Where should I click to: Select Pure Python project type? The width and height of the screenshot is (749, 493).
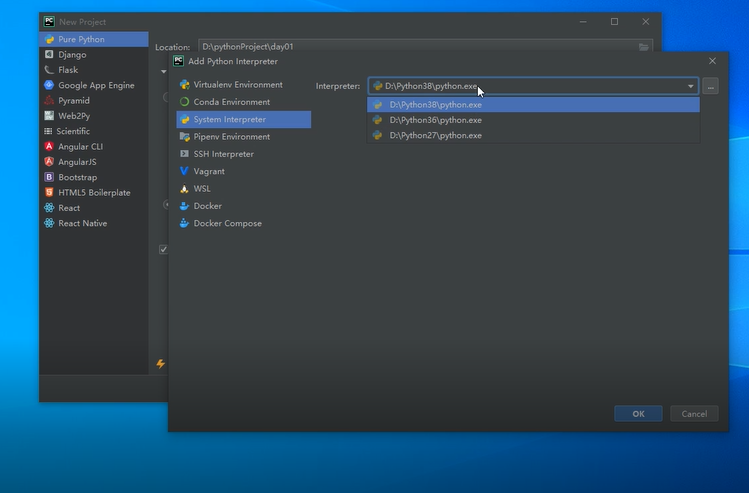94,39
